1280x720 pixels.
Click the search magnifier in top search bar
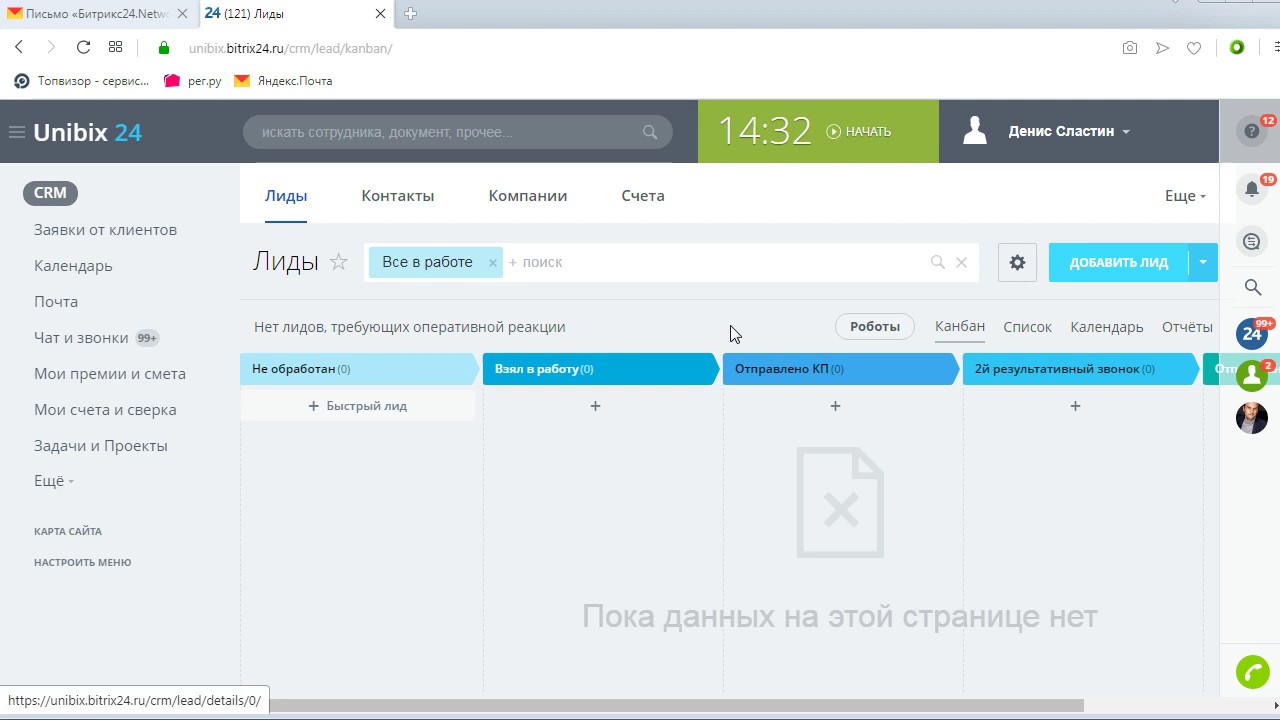[x=650, y=132]
